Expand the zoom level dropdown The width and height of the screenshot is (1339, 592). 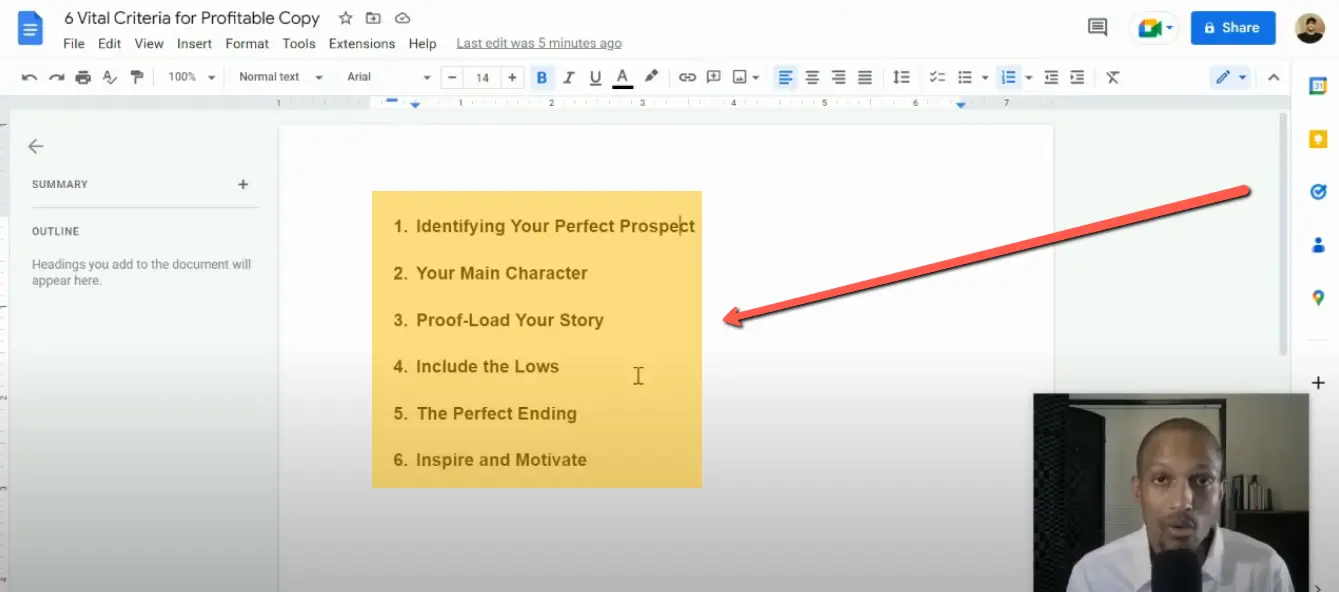(x=191, y=76)
